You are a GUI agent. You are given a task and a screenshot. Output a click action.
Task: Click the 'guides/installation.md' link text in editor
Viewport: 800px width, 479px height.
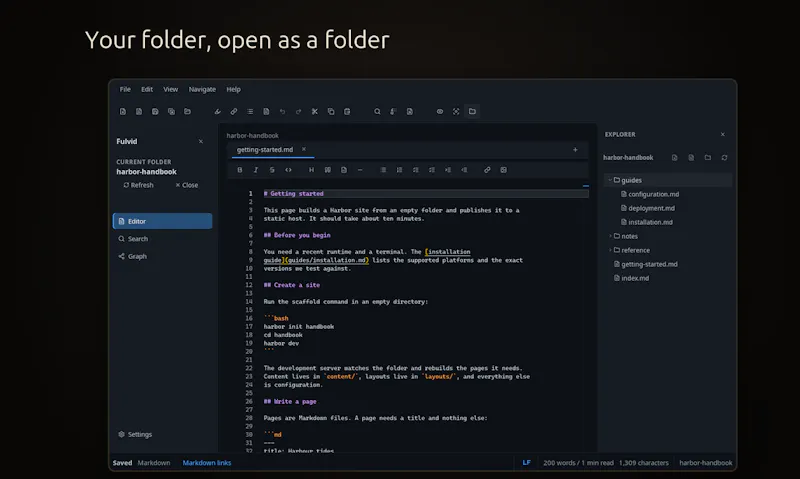click(327, 260)
